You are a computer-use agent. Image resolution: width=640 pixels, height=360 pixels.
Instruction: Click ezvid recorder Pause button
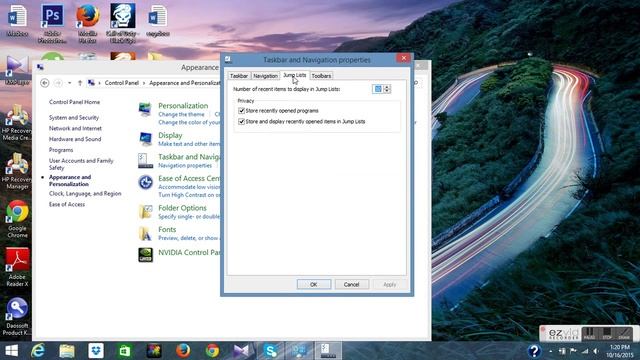tap(589, 333)
